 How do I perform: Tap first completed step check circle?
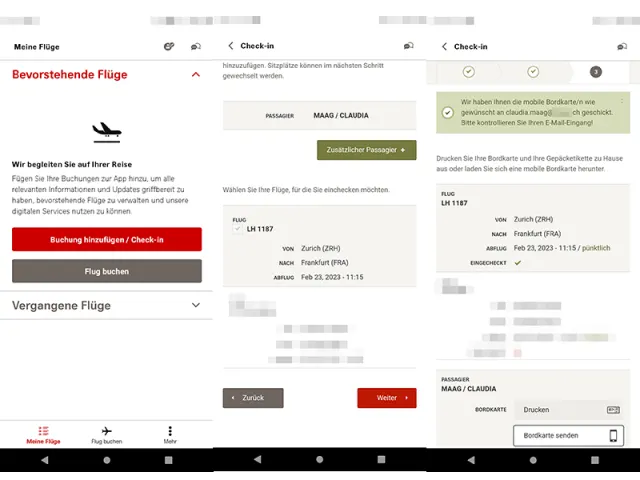click(469, 72)
